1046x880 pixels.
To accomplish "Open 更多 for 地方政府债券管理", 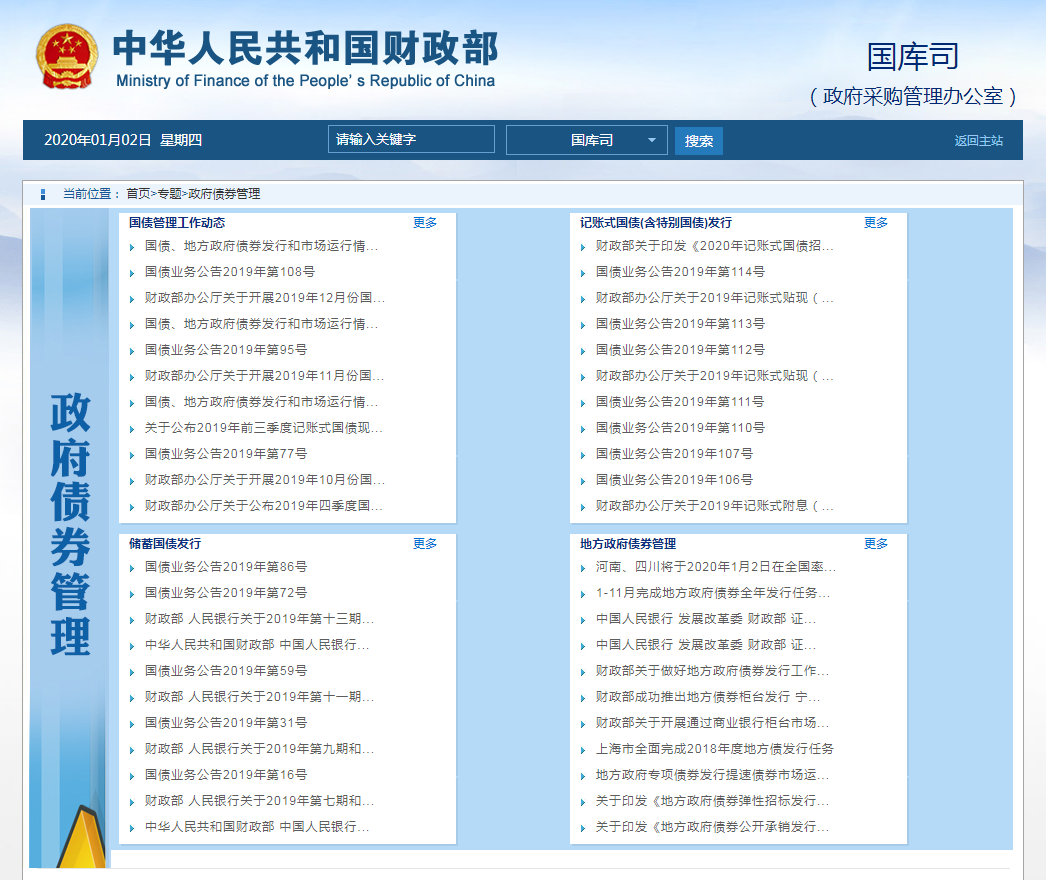I will 876,544.
